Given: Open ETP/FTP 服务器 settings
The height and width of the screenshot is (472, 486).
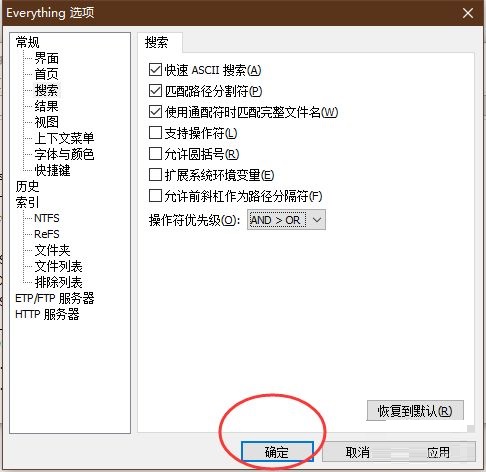Looking at the screenshot, I should (55, 298).
